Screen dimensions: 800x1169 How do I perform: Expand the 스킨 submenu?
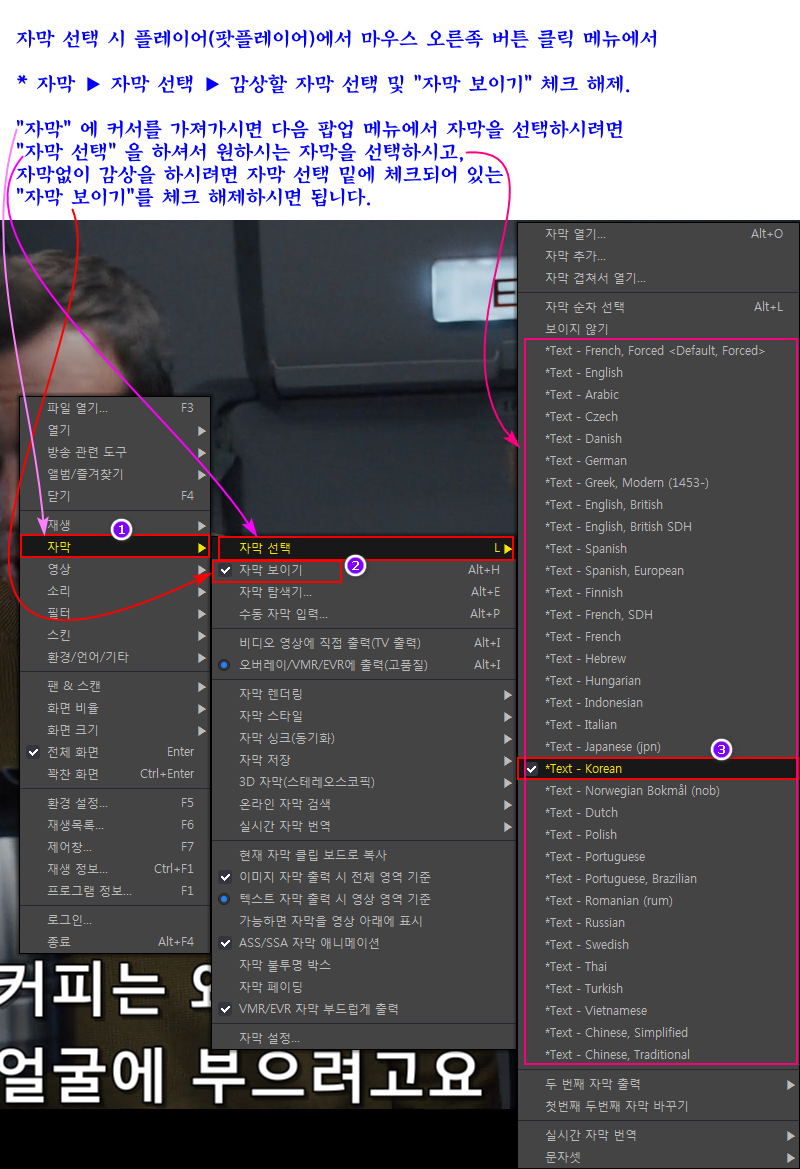(x=115, y=635)
